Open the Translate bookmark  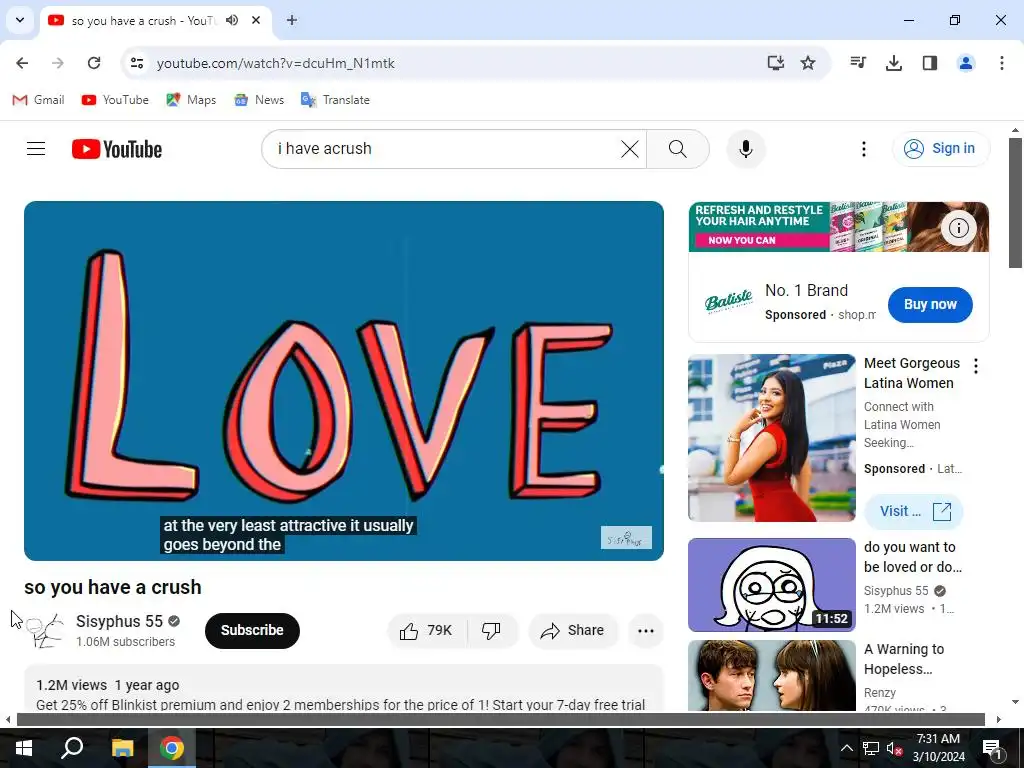335,100
